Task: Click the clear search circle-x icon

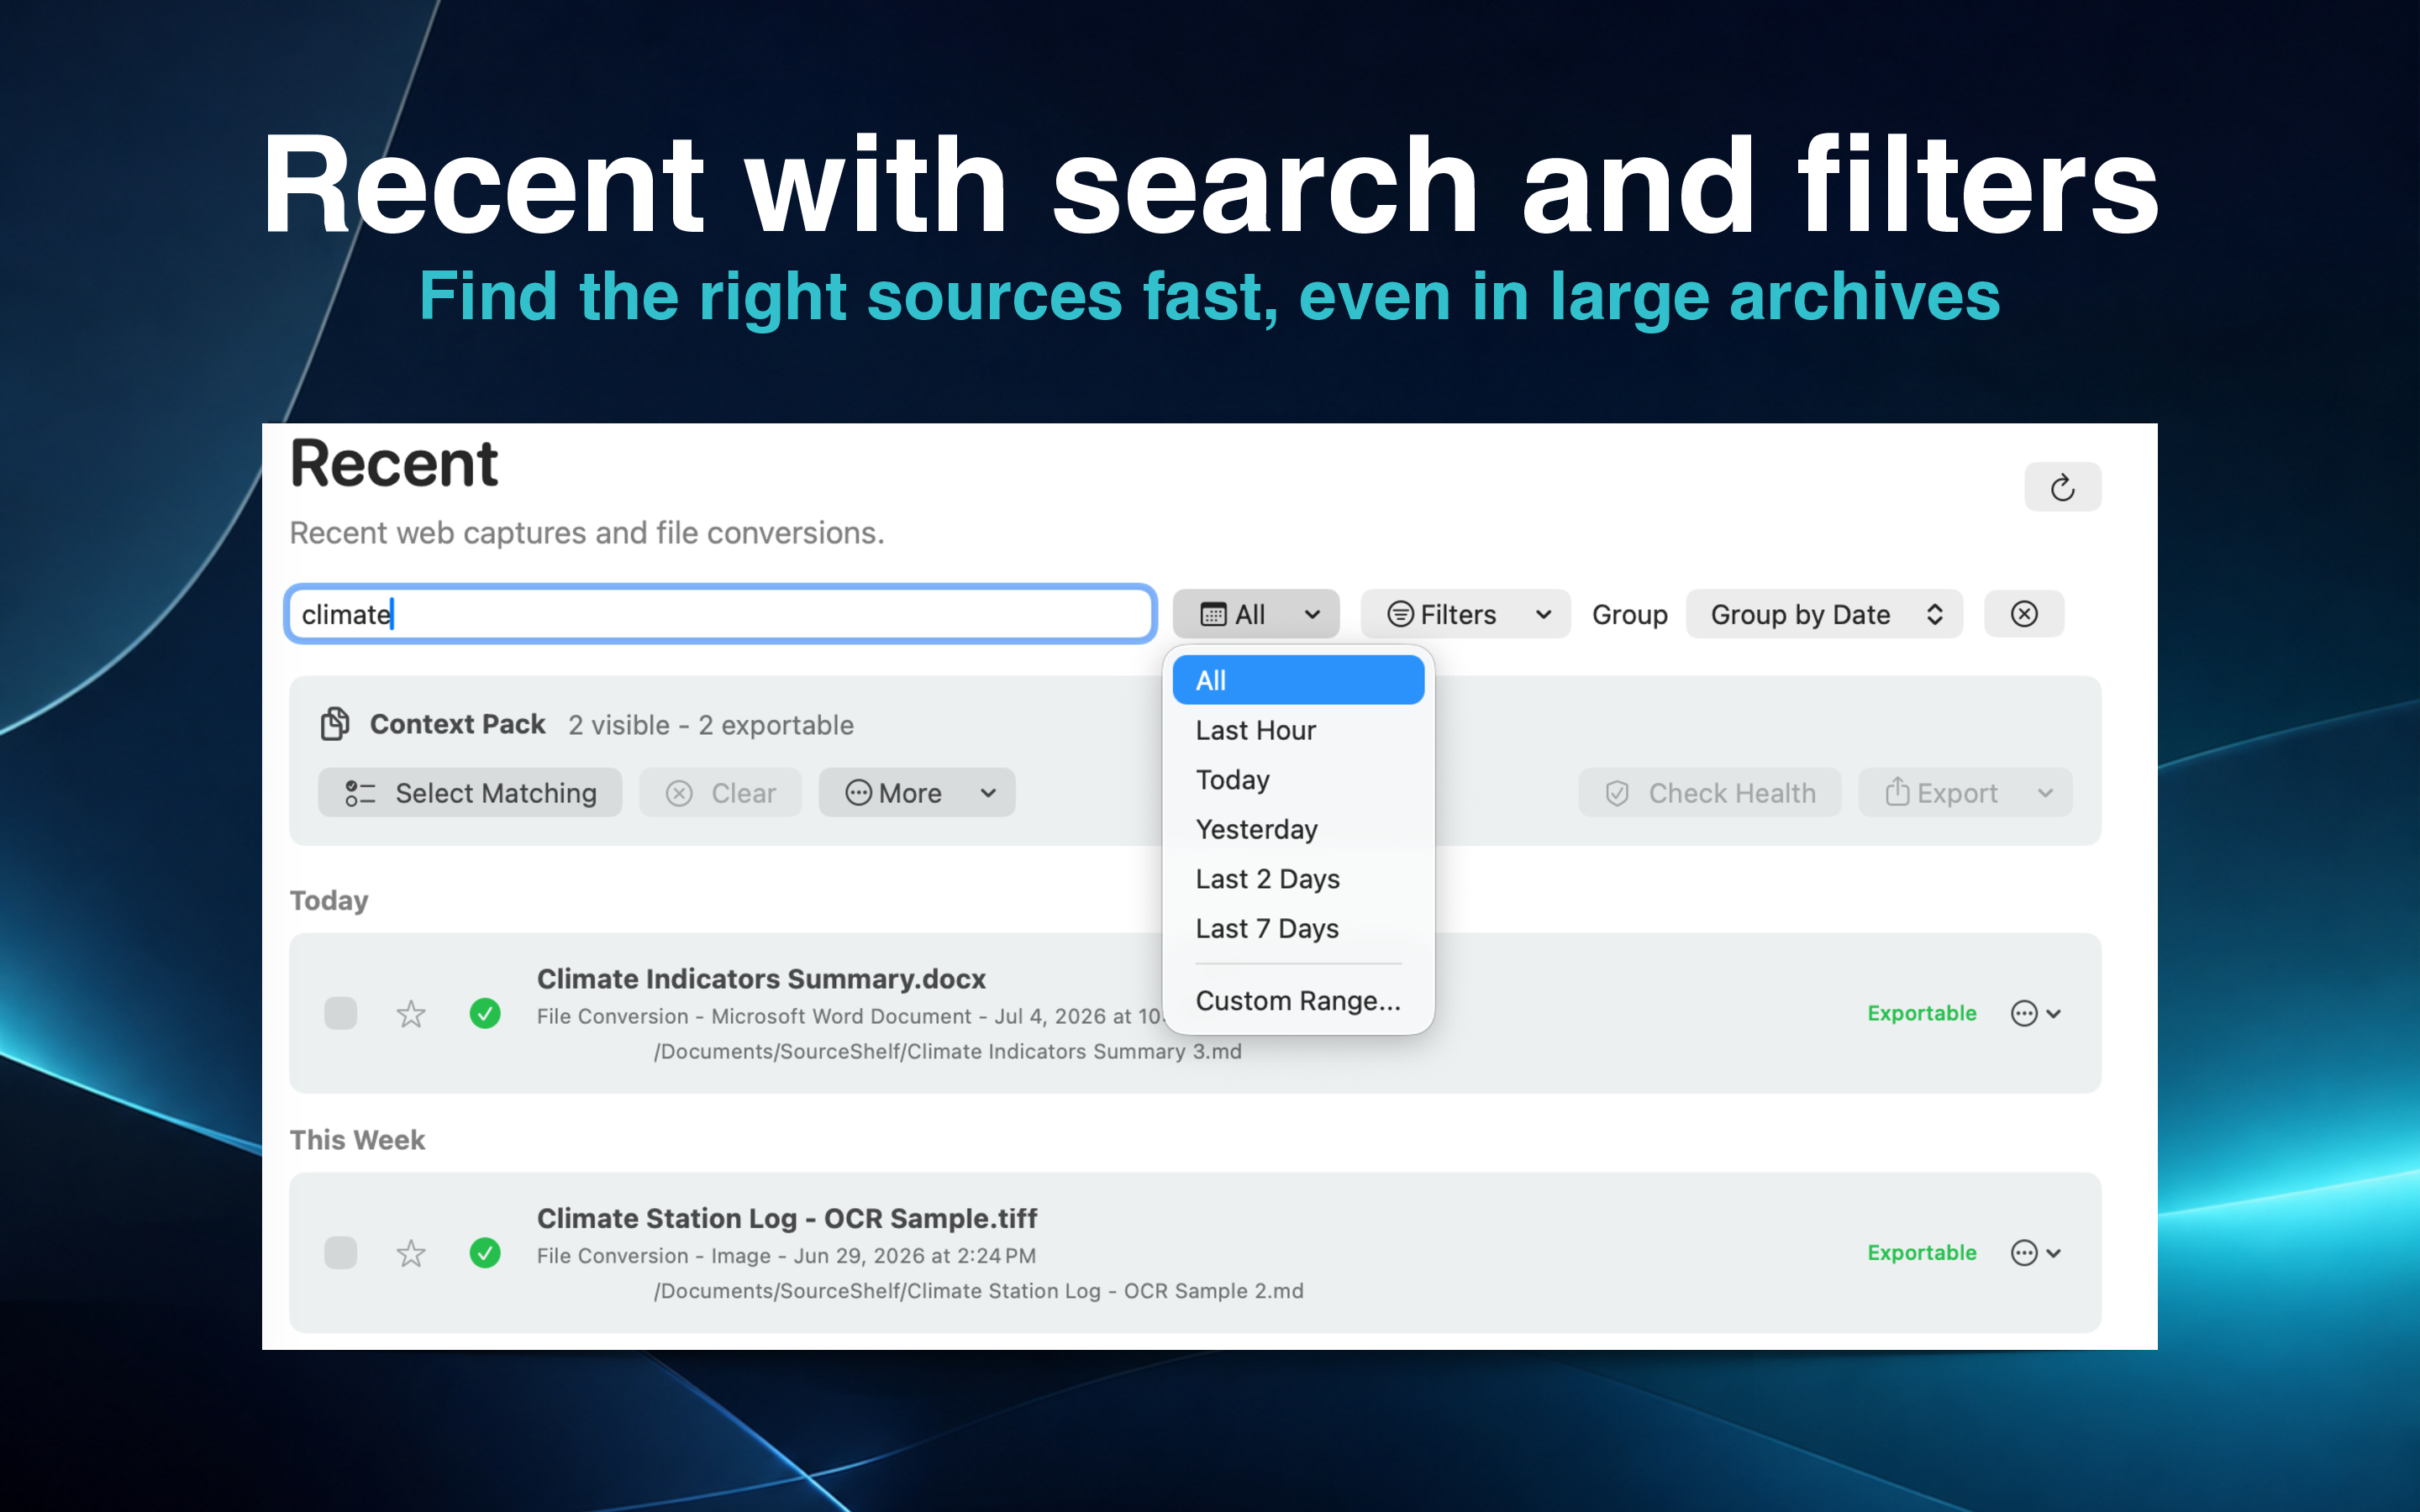Action: (x=2024, y=614)
